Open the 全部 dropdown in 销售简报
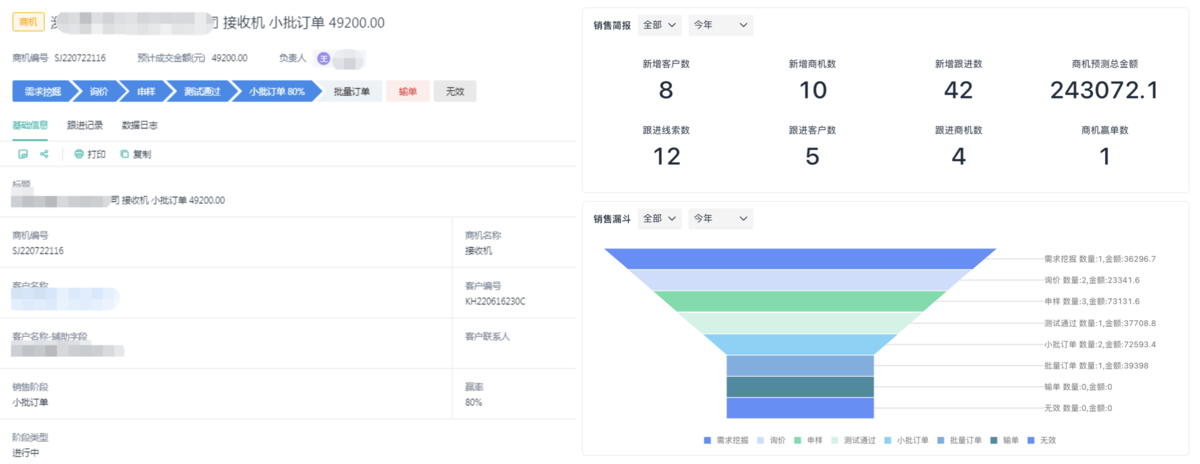Image resolution: width=1200 pixels, height=464 pixels. (659, 26)
